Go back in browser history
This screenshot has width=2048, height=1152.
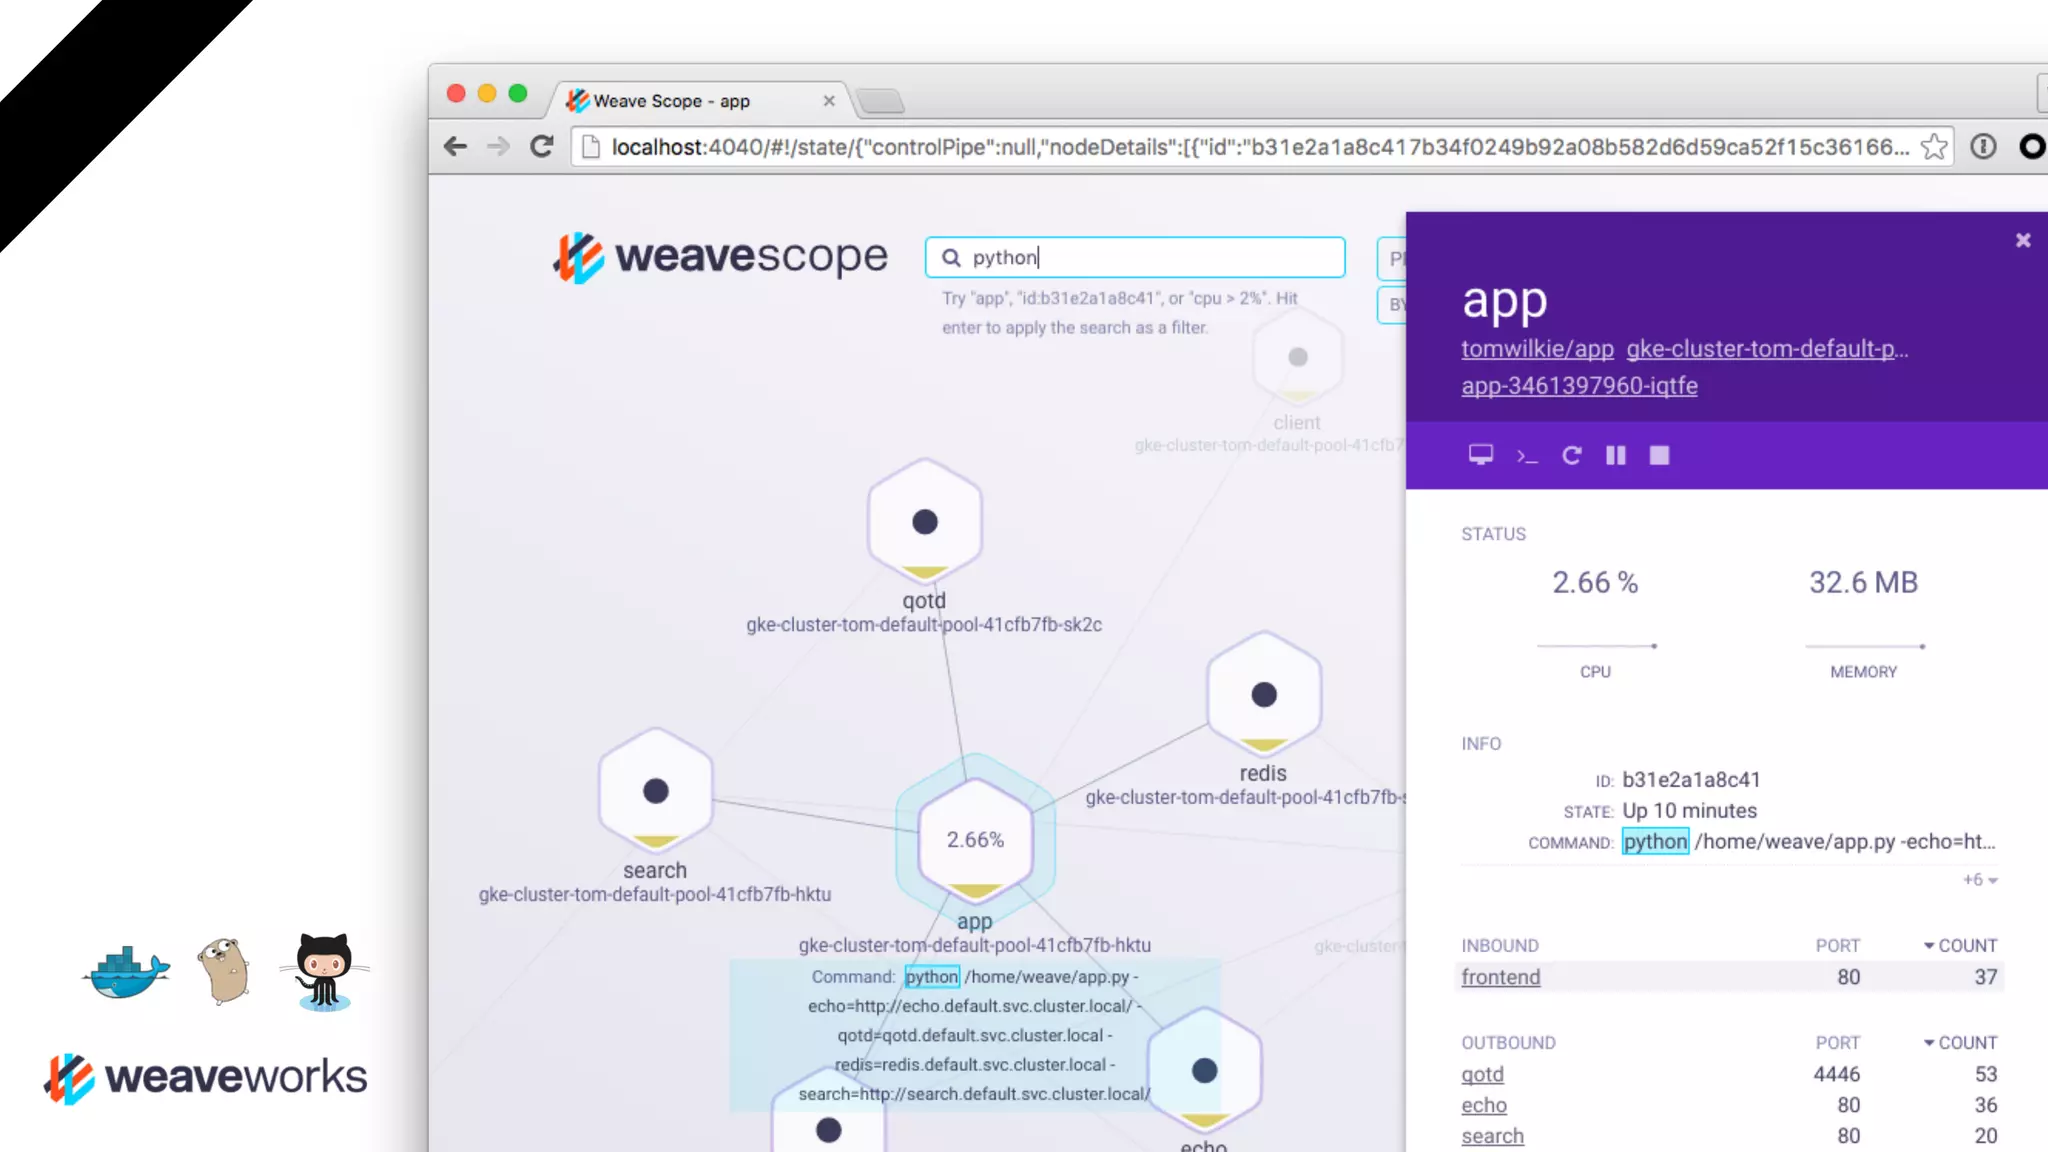(455, 147)
